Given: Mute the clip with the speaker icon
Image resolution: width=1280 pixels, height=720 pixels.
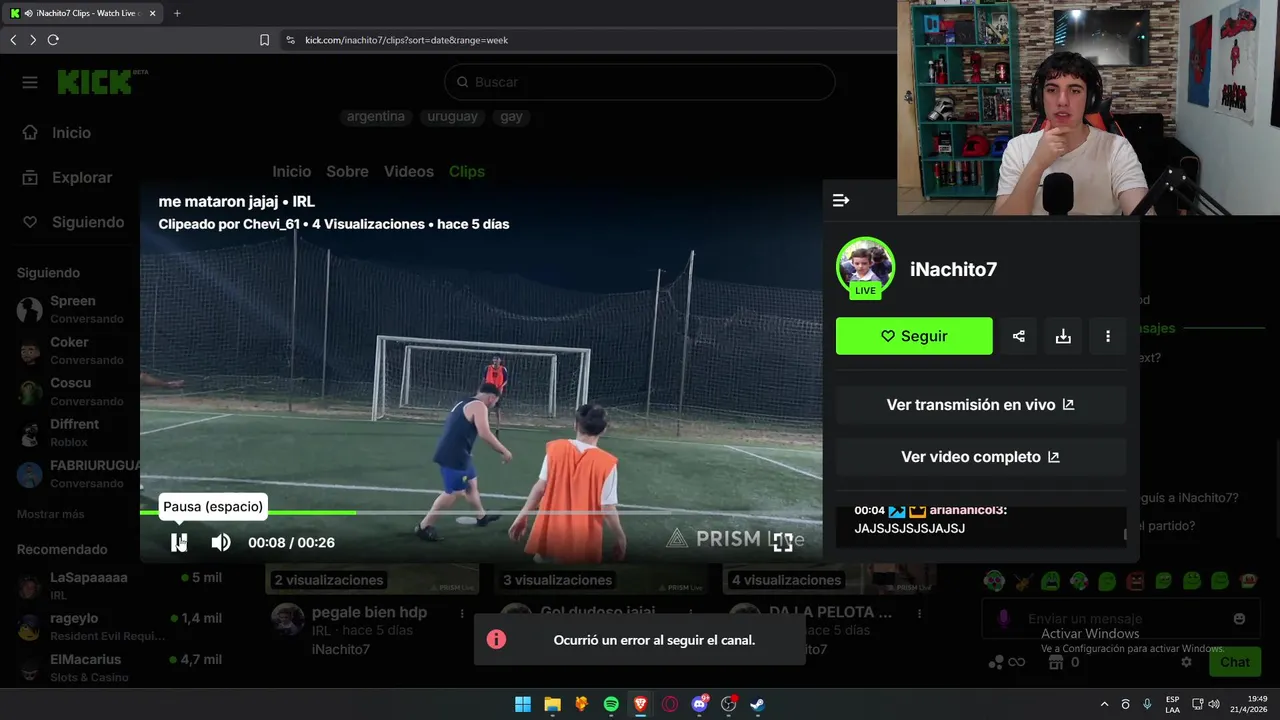Looking at the screenshot, I should click(221, 542).
